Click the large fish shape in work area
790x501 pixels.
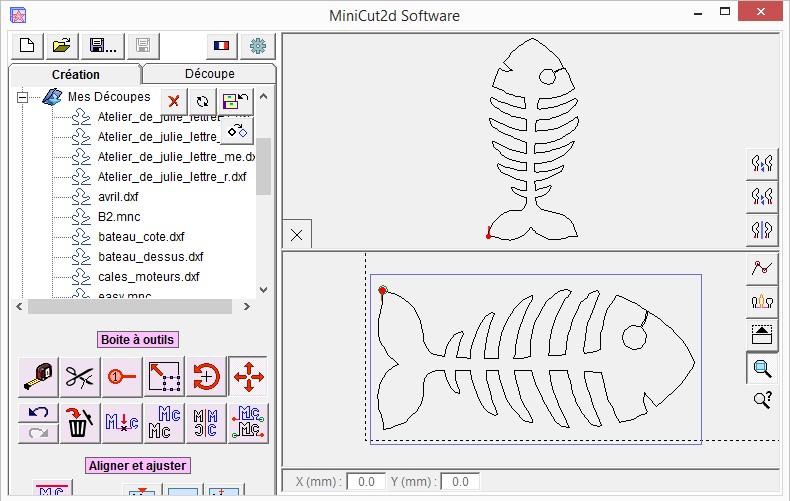click(536, 359)
